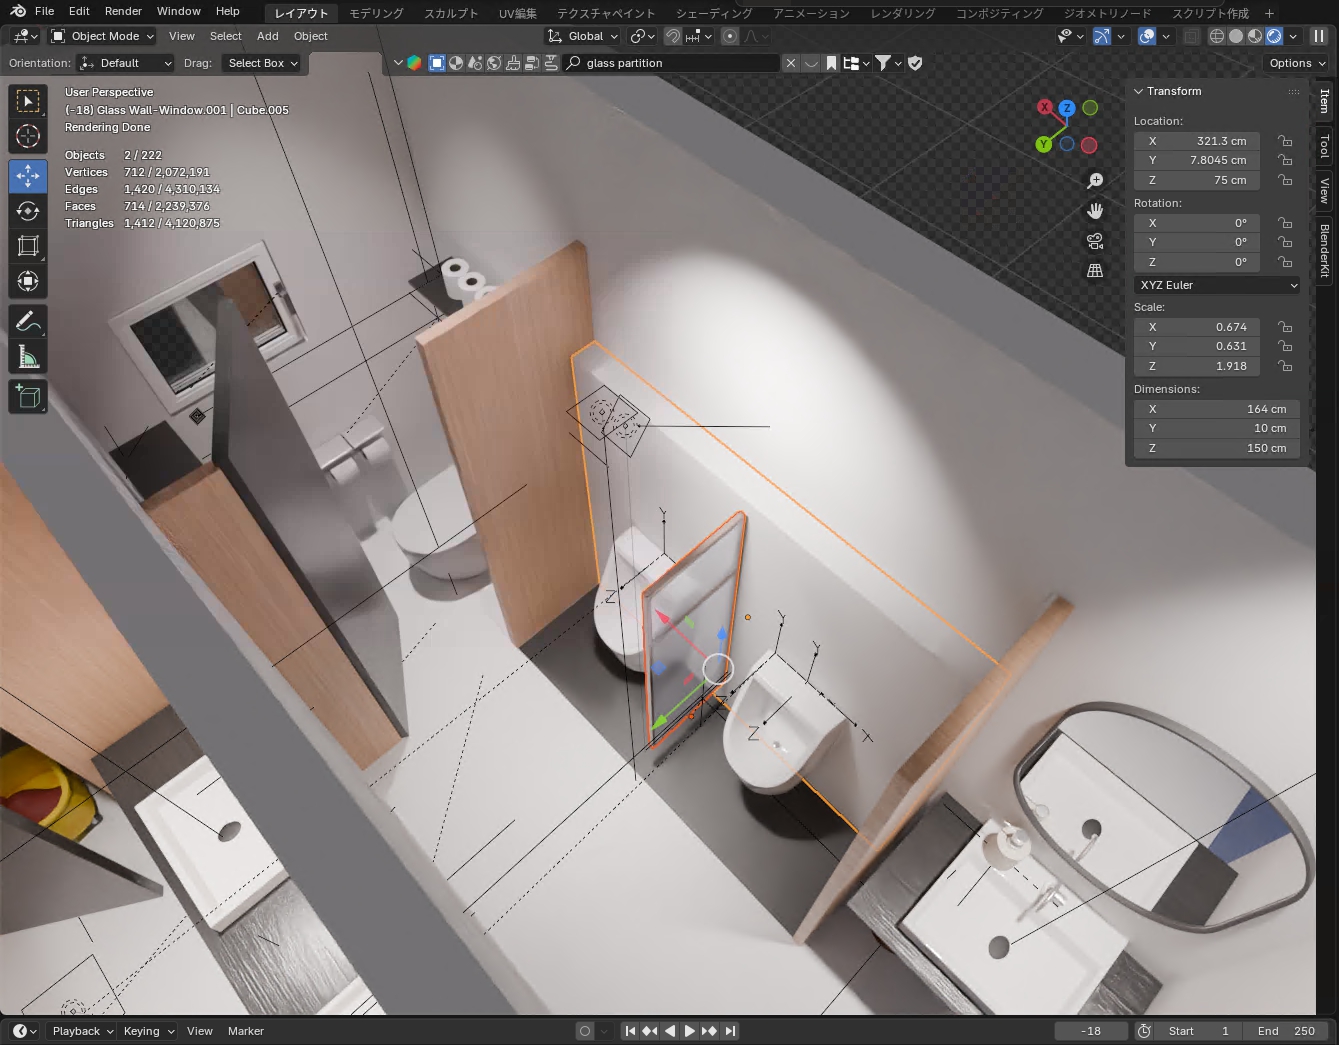Select the Rotate tool in the toolbar
The width and height of the screenshot is (1339, 1045).
click(28, 211)
